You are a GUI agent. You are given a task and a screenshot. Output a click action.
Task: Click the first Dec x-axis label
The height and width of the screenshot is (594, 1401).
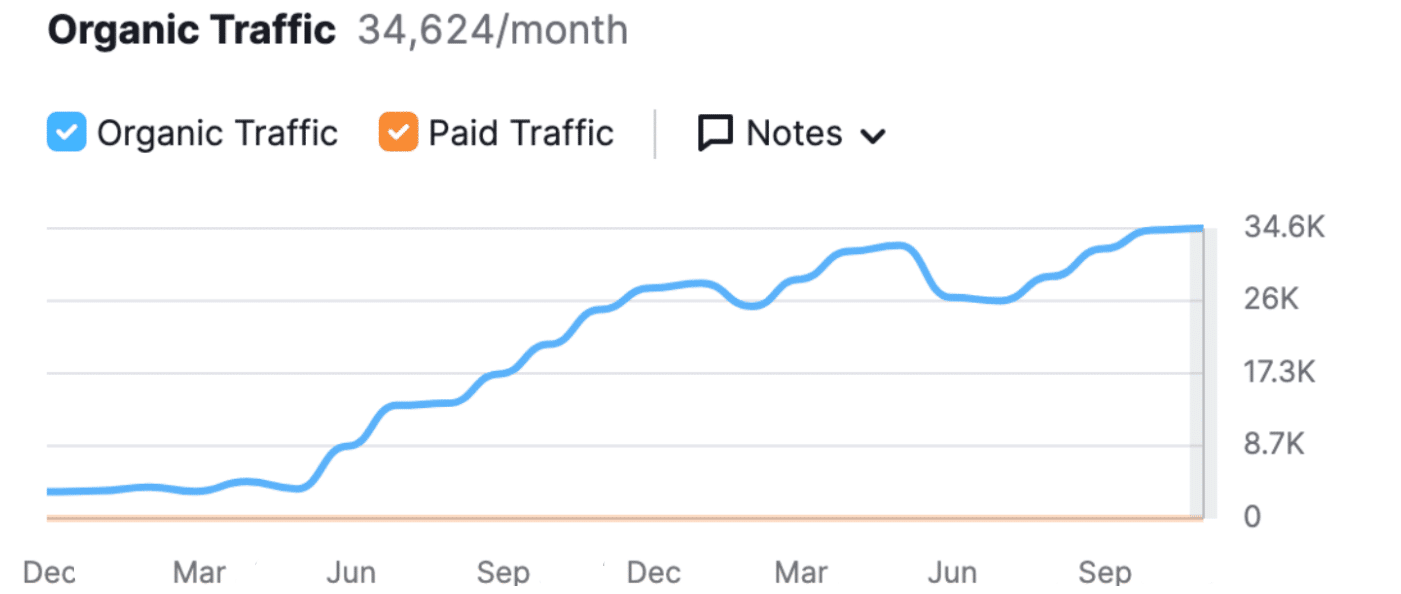48,572
